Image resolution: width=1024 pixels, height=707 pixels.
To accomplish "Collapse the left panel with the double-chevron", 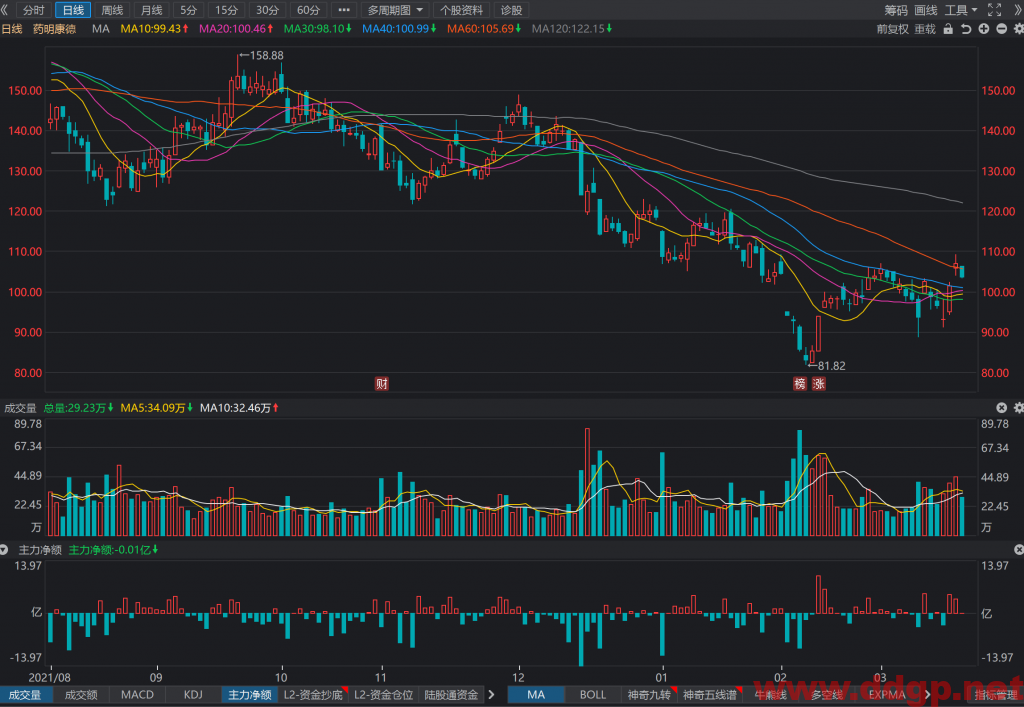I will tap(5, 10).
